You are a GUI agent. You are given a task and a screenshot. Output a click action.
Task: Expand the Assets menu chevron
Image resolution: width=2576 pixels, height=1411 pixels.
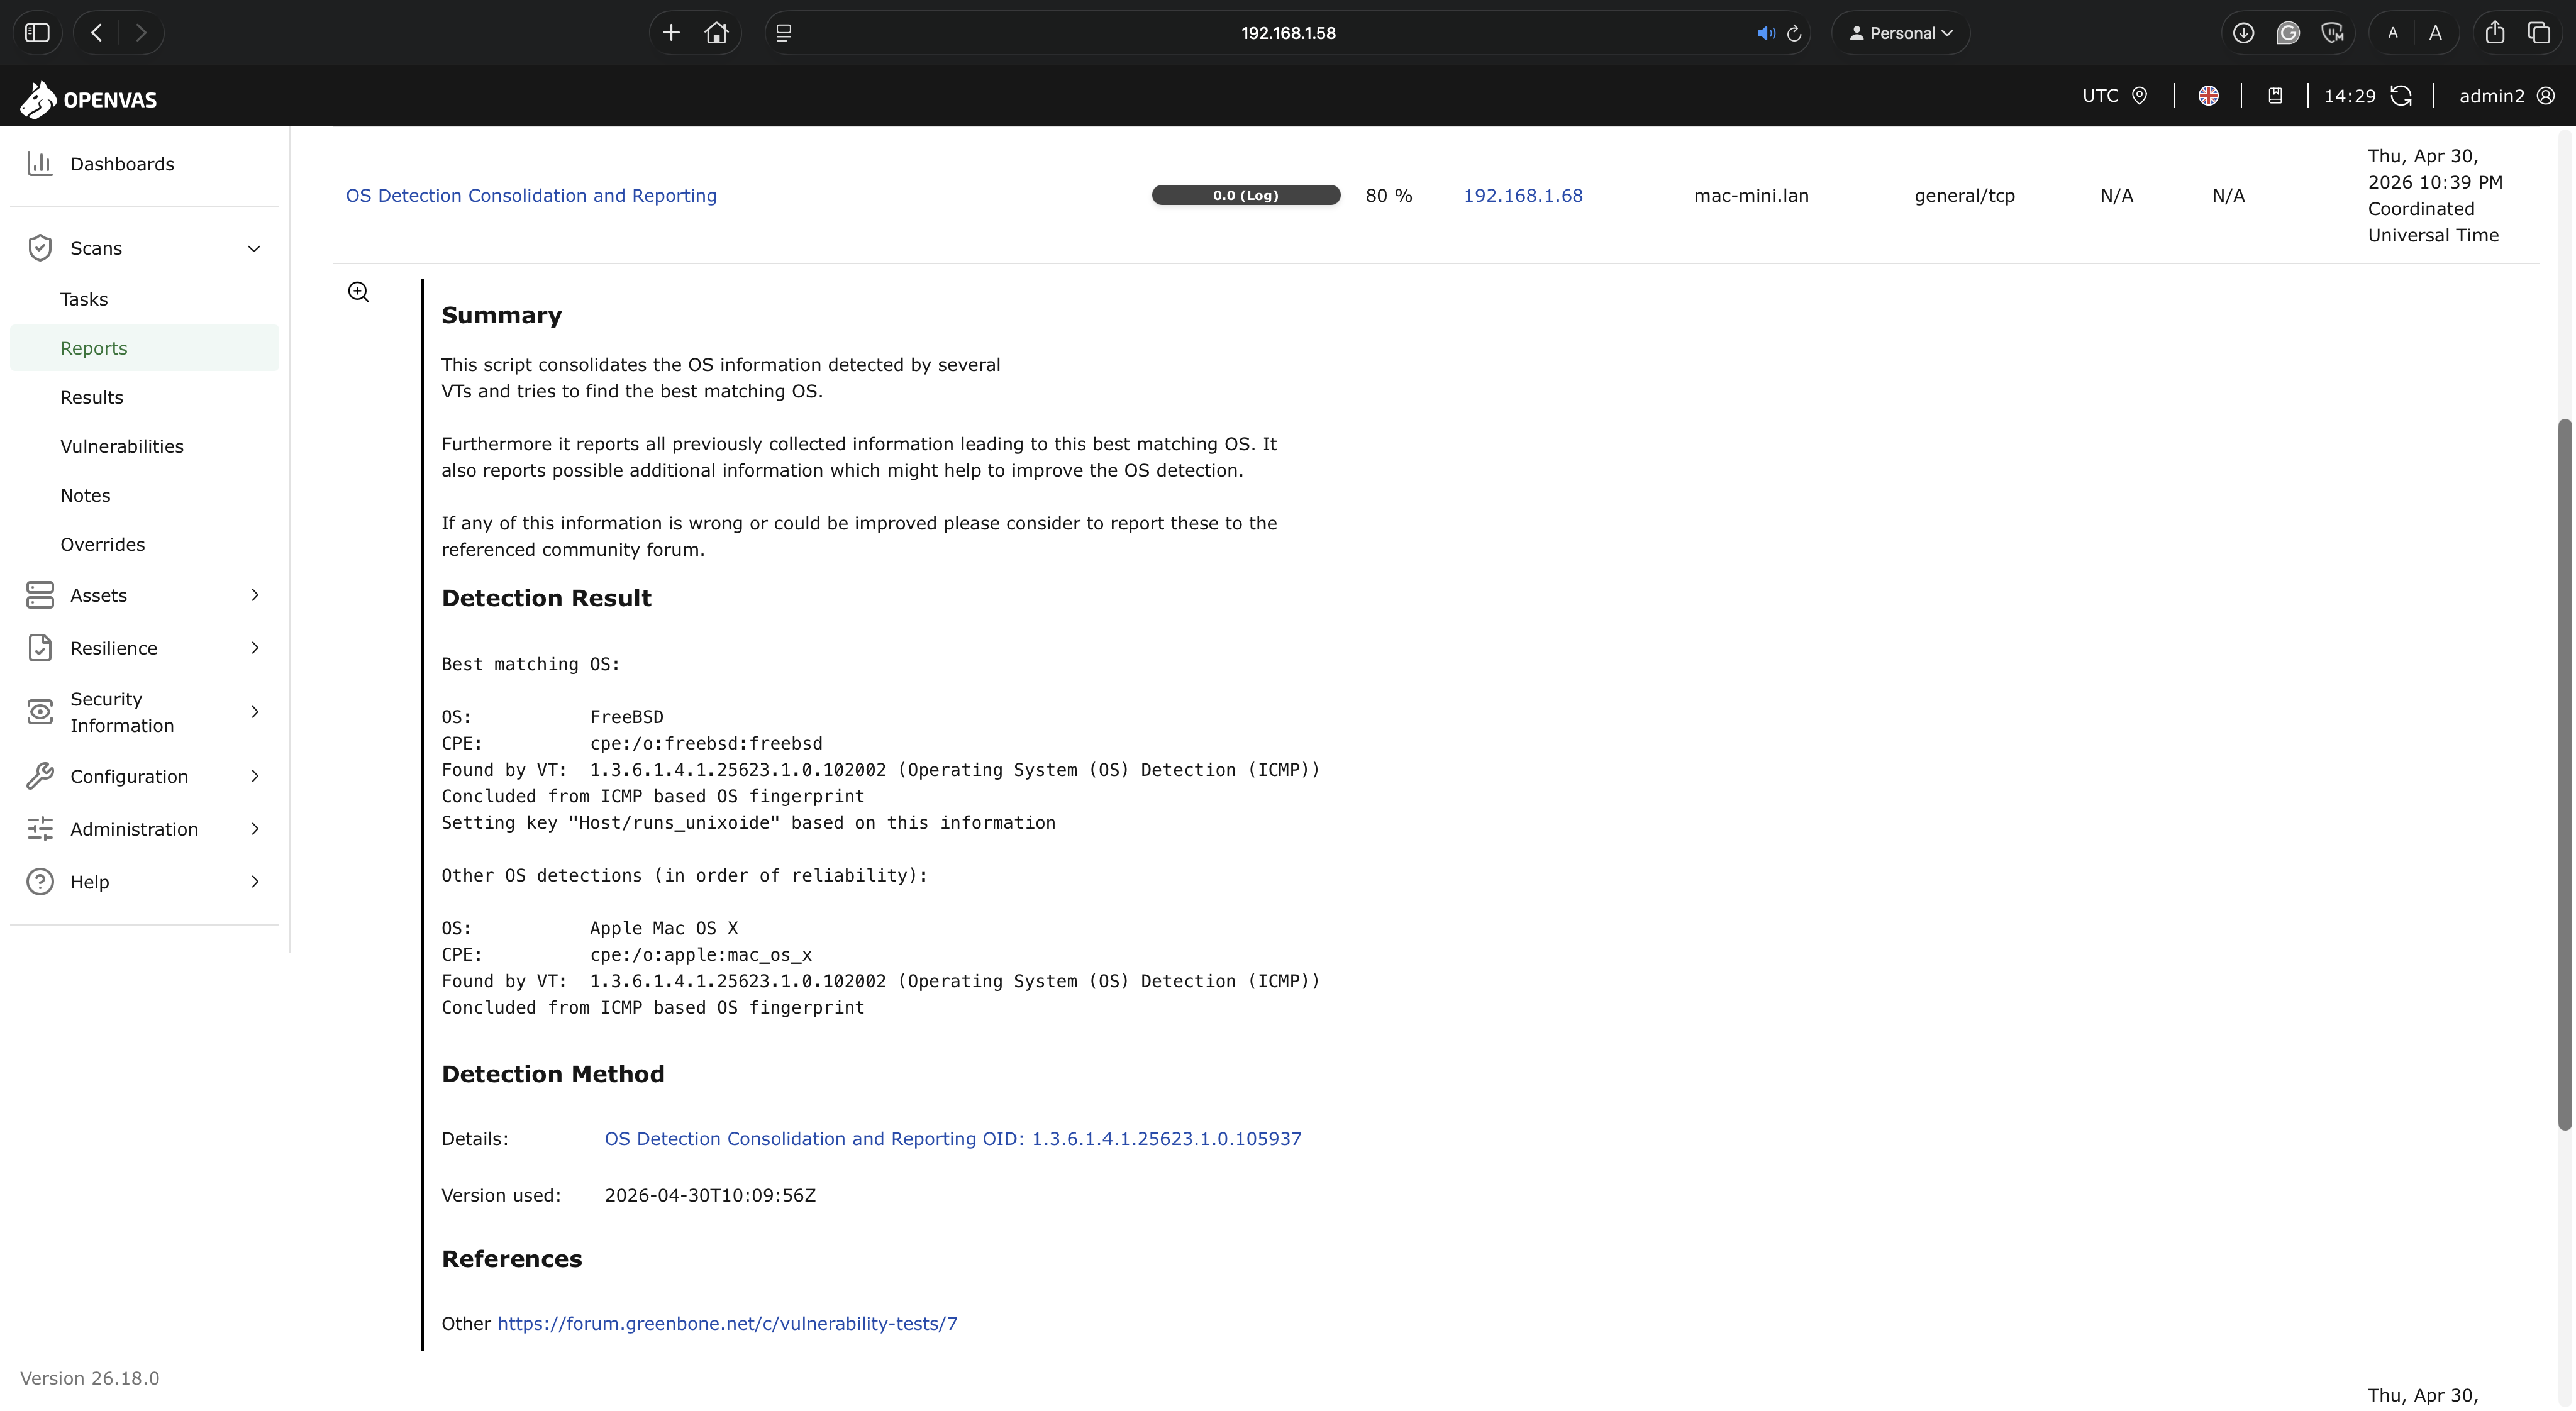click(x=254, y=595)
